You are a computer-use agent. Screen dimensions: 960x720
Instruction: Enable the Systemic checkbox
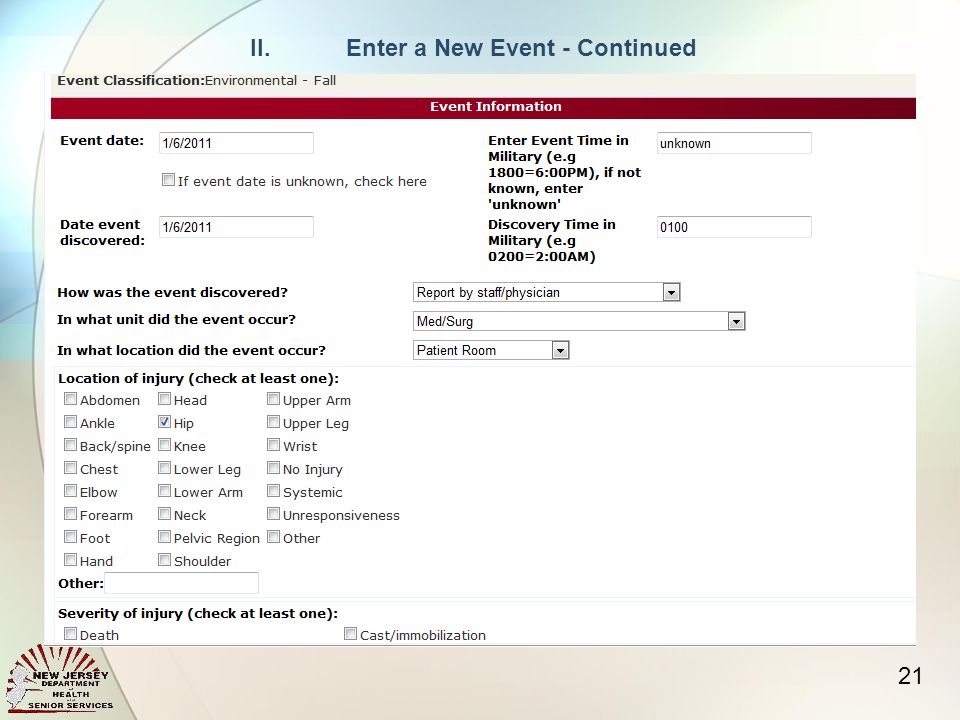pos(273,491)
